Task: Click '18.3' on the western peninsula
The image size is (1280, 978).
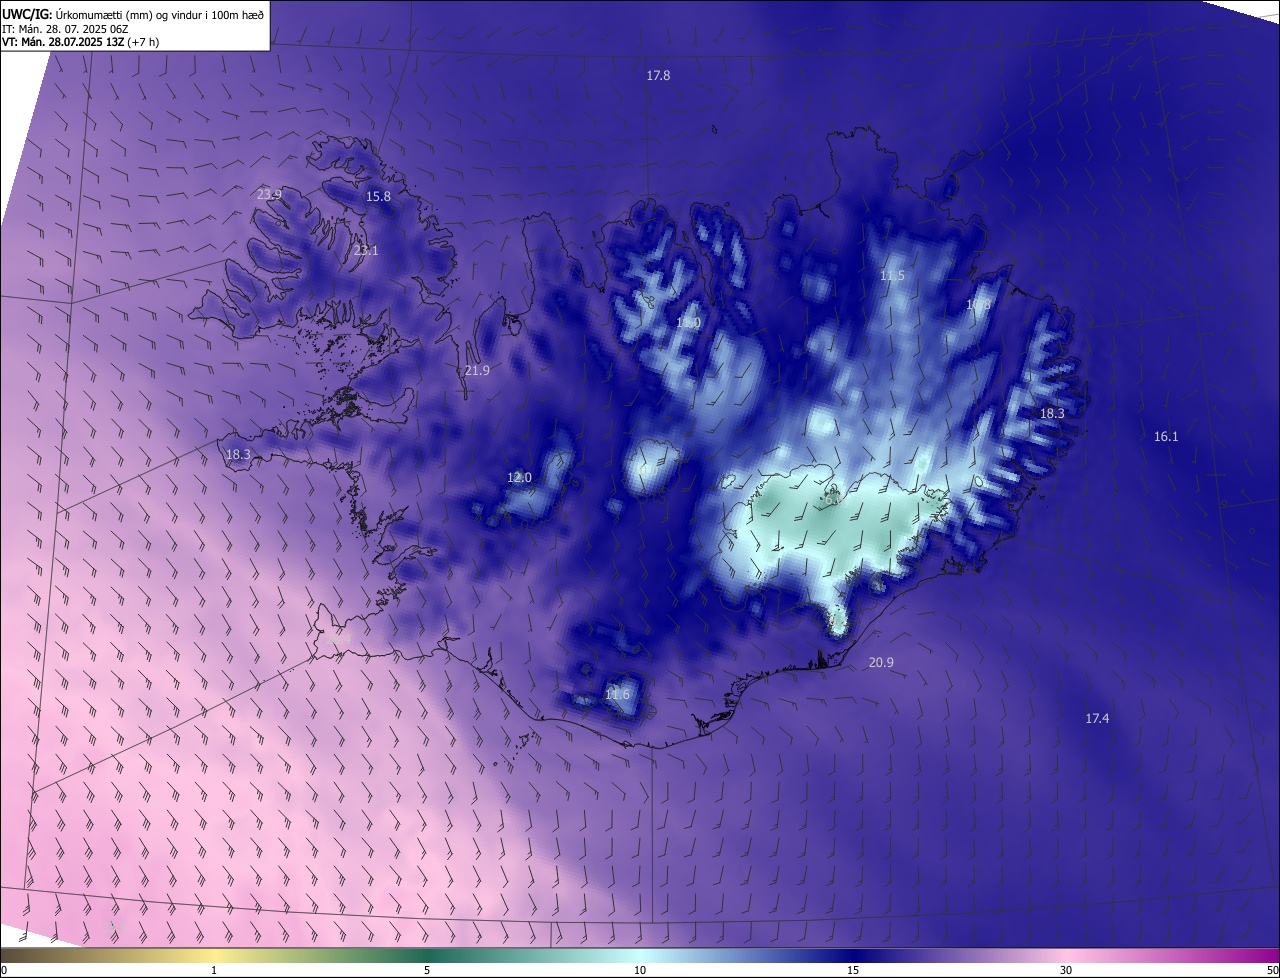Action: pos(238,455)
